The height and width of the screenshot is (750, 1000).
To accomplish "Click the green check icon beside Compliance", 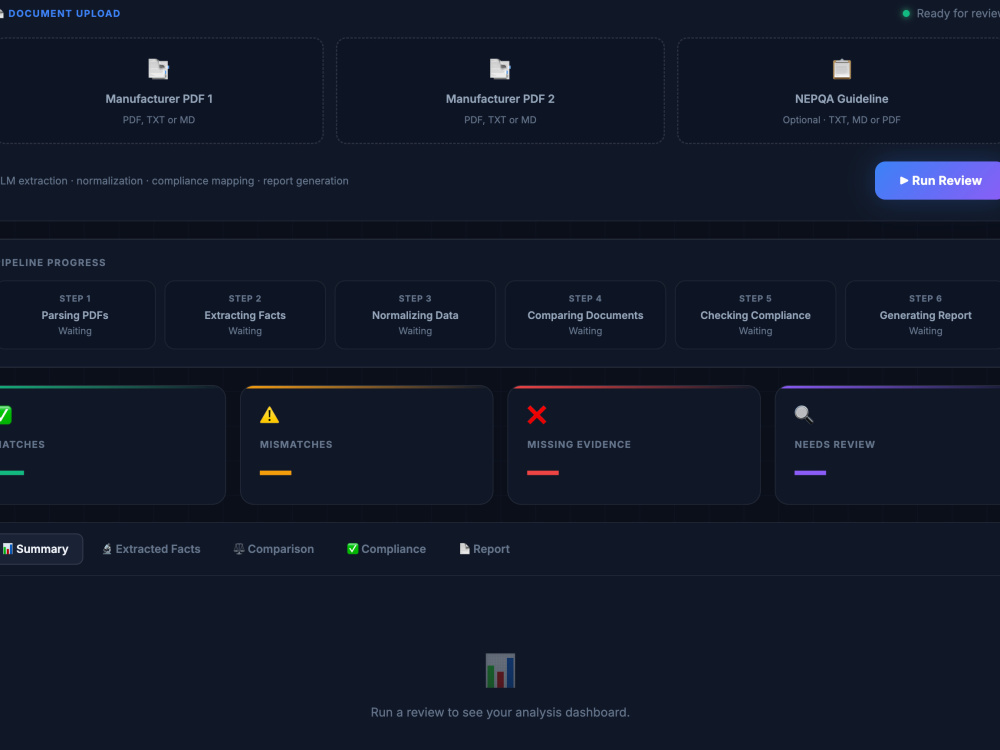I will (352, 548).
